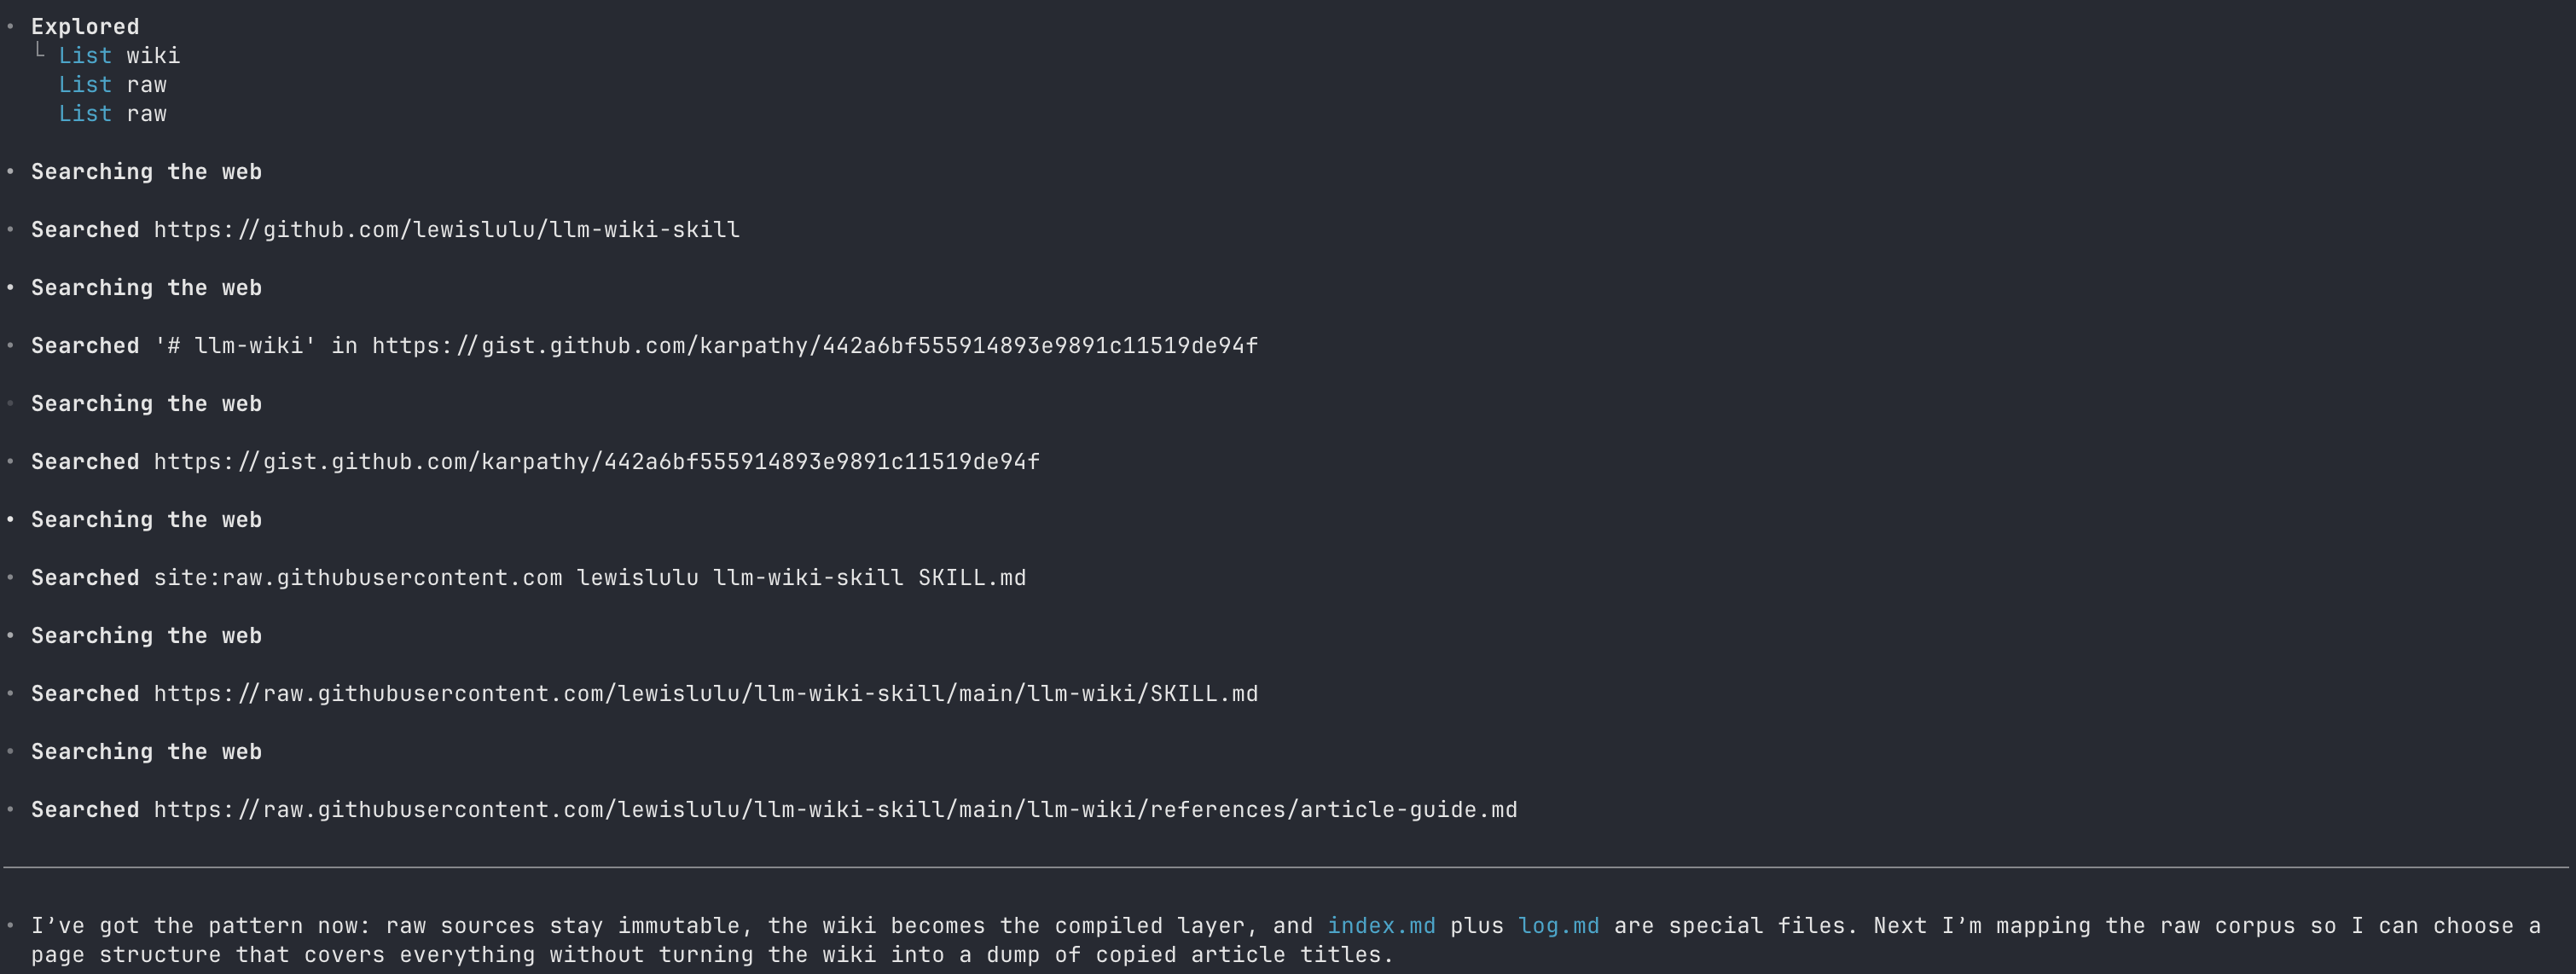Click the bullet before the "I've got the pattern" message
This screenshot has width=2576, height=974.
coord(10,925)
